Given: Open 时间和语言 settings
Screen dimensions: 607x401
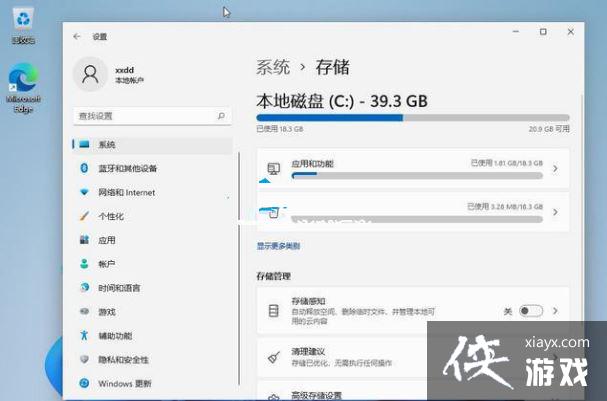Looking at the screenshot, I should tap(153, 288).
